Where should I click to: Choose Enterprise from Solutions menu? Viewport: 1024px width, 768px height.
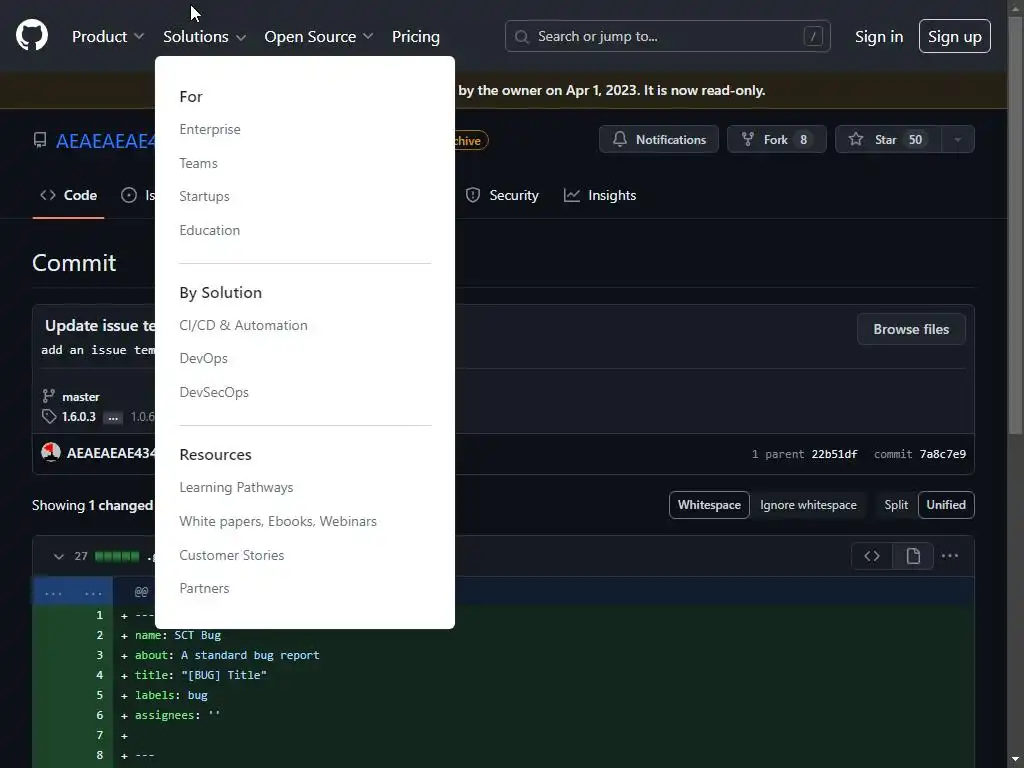(x=210, y=129)
